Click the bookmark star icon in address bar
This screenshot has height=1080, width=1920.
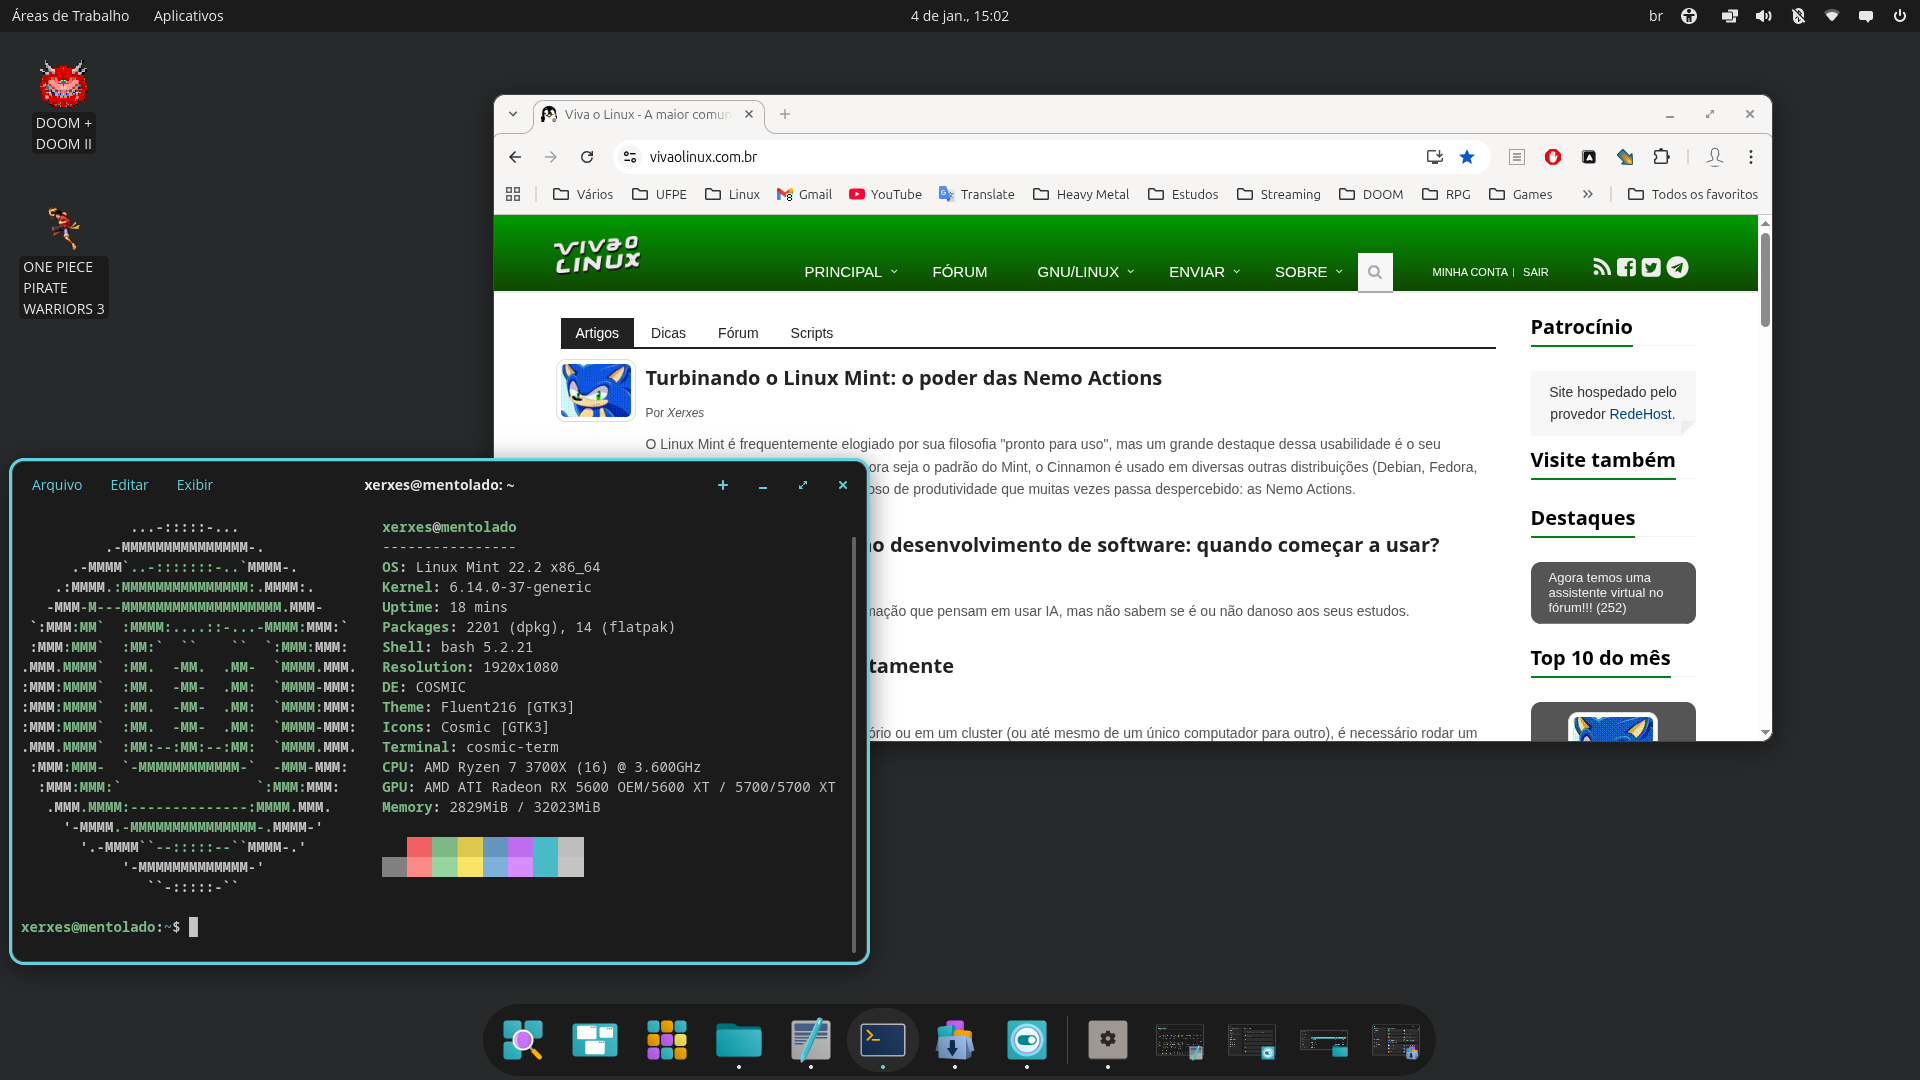pyautogui.click(x=1467, y=157)
